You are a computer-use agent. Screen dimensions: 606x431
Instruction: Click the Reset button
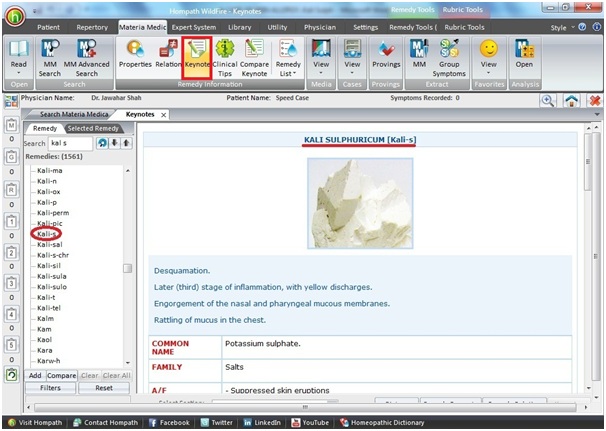pos(104,388)
